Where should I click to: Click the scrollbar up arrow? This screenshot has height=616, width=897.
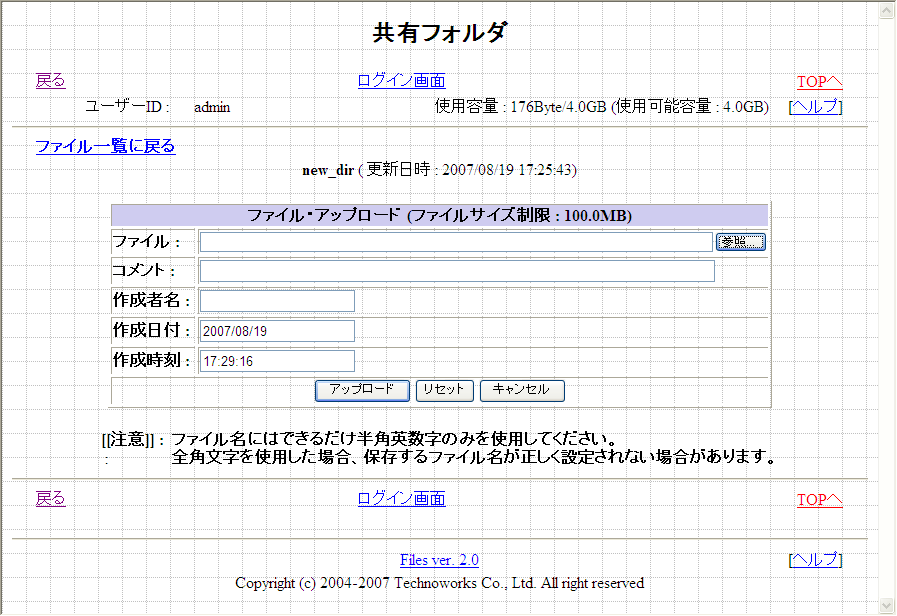pyautogui.click(x=886, y=10)
